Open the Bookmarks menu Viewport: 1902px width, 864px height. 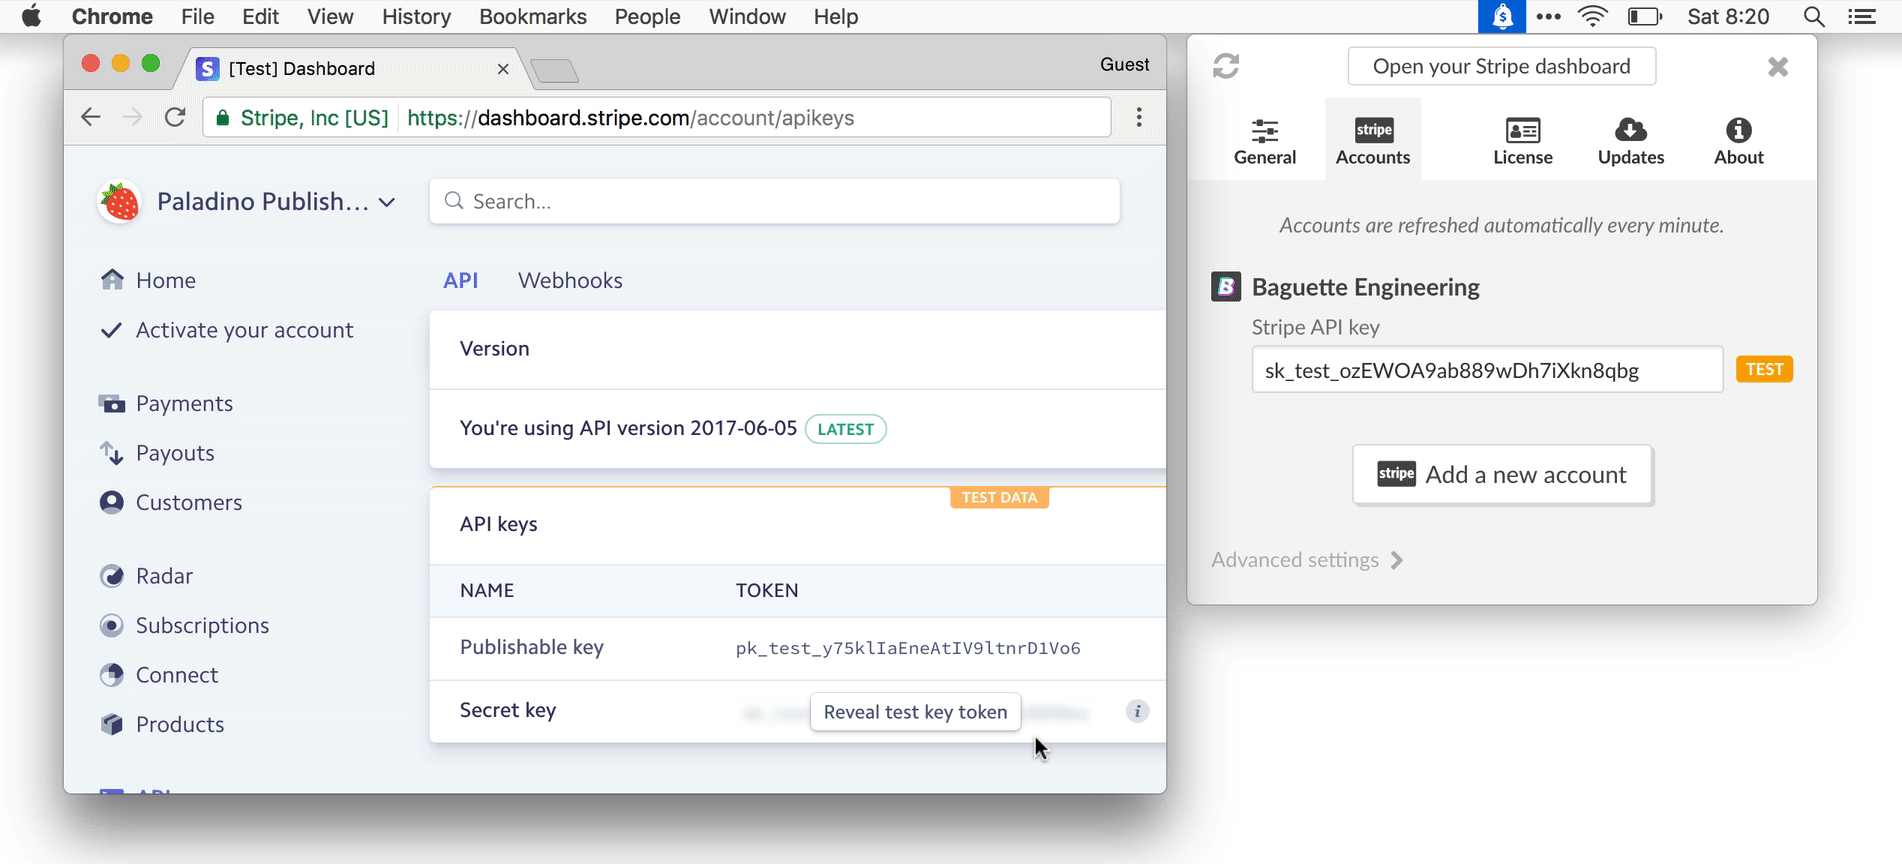tap(533, 17)
